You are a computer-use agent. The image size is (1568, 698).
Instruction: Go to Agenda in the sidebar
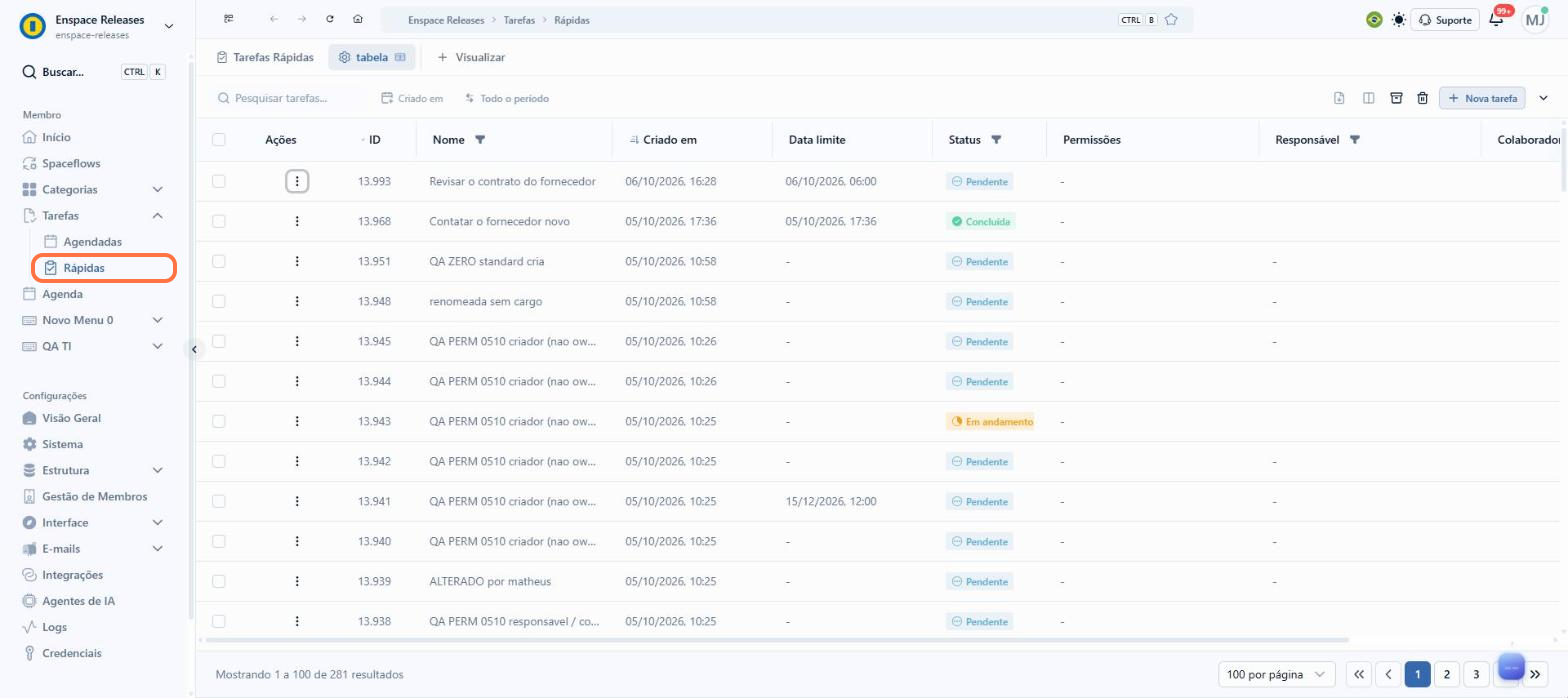62,294
